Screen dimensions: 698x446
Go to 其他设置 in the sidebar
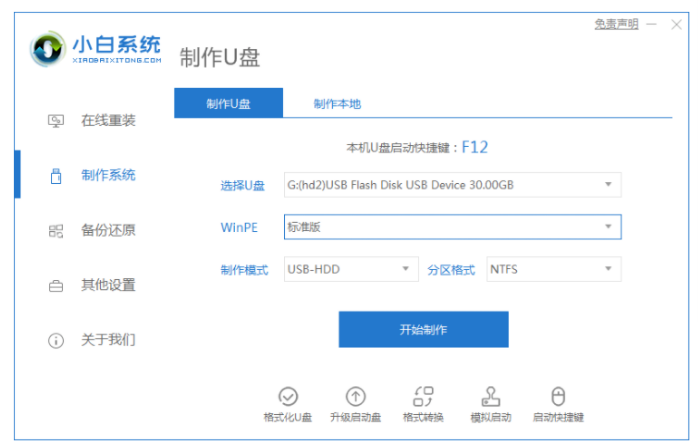coord(107,285)
